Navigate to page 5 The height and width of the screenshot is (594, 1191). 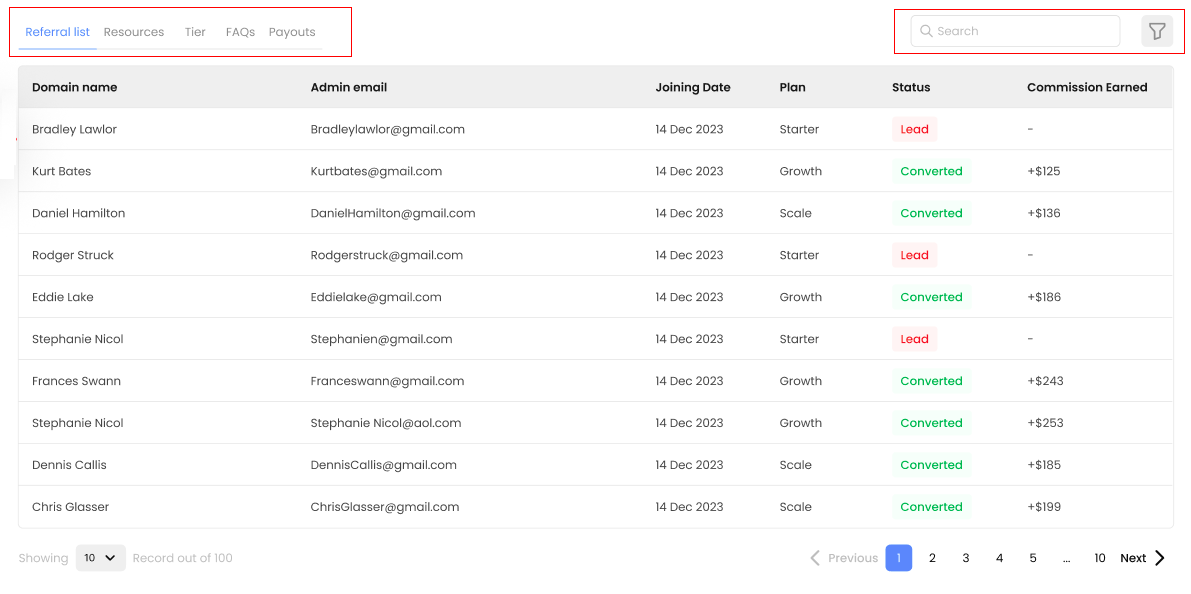[x=1033, y=558]
